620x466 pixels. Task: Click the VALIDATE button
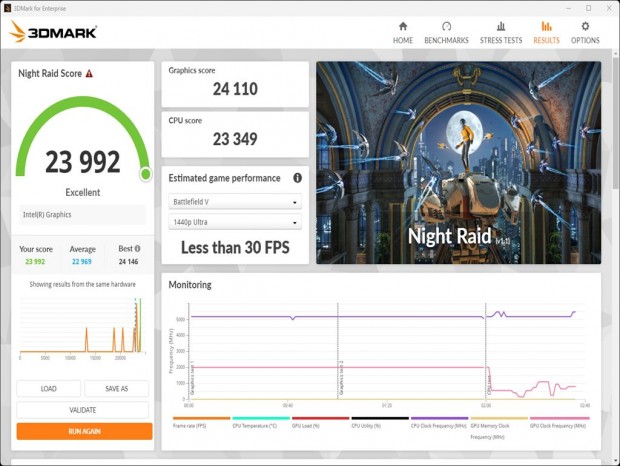pos(83,410)
